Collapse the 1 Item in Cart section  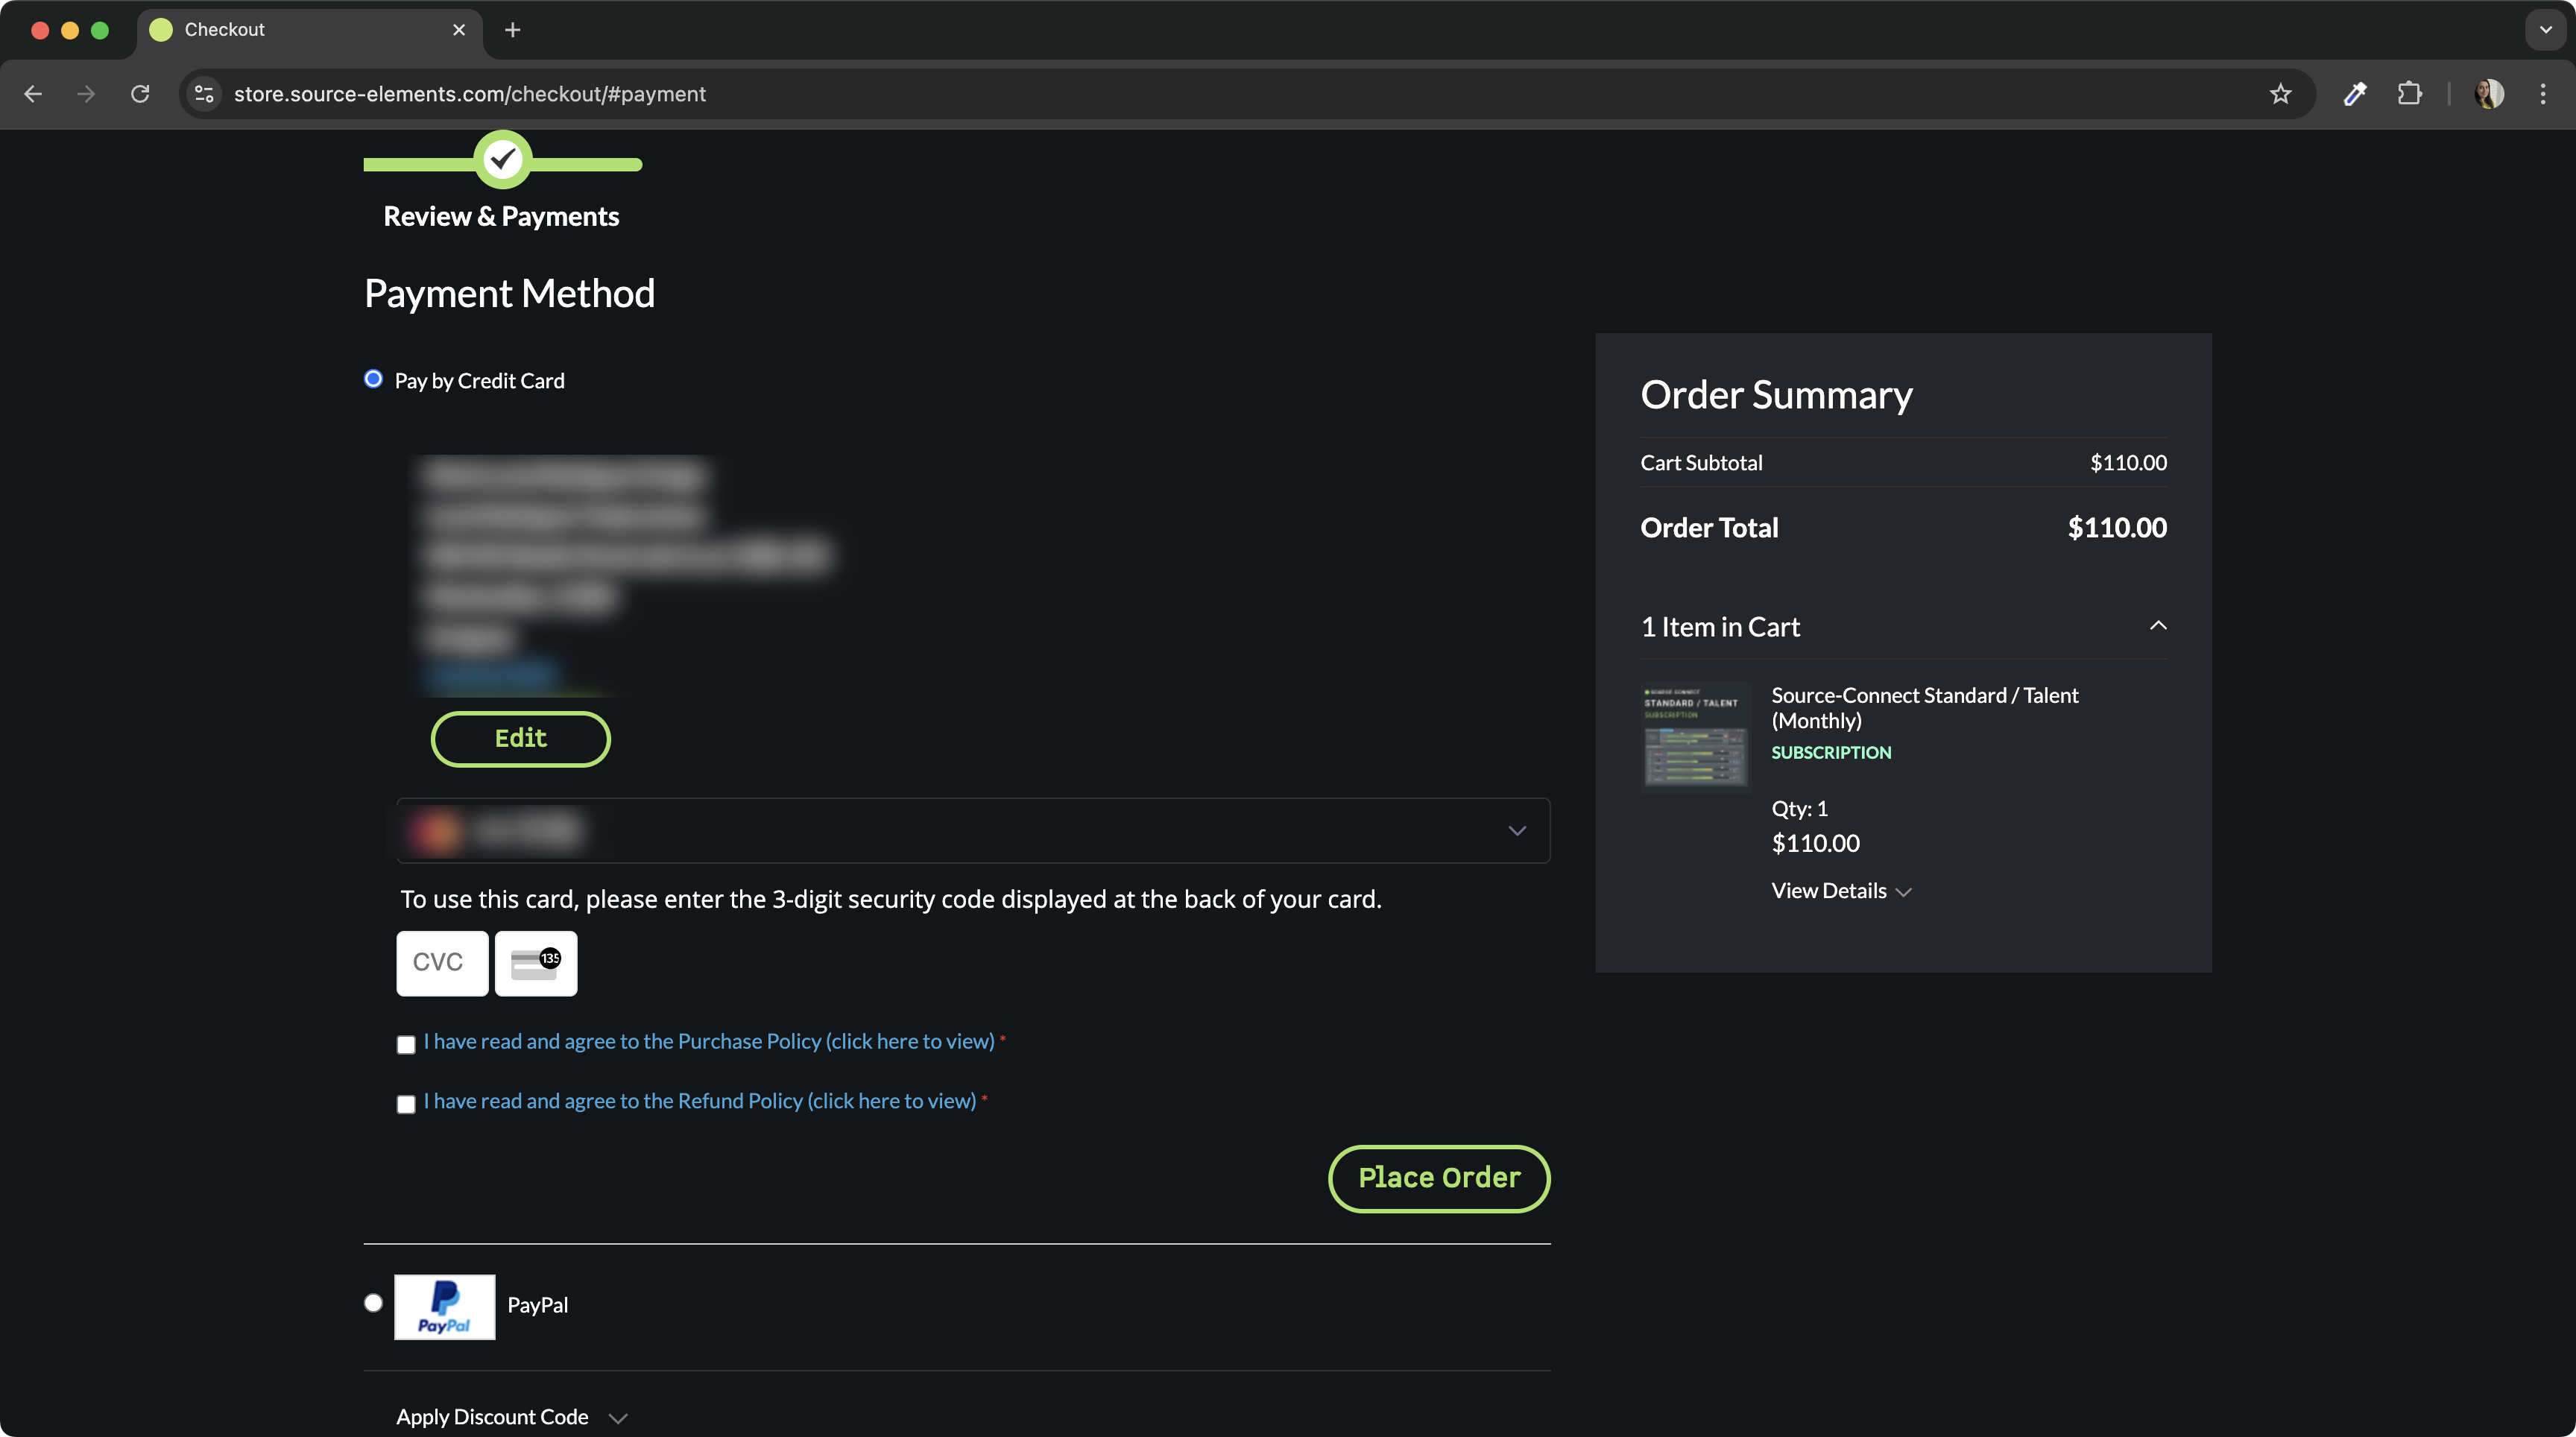[x=2158, y=626]
